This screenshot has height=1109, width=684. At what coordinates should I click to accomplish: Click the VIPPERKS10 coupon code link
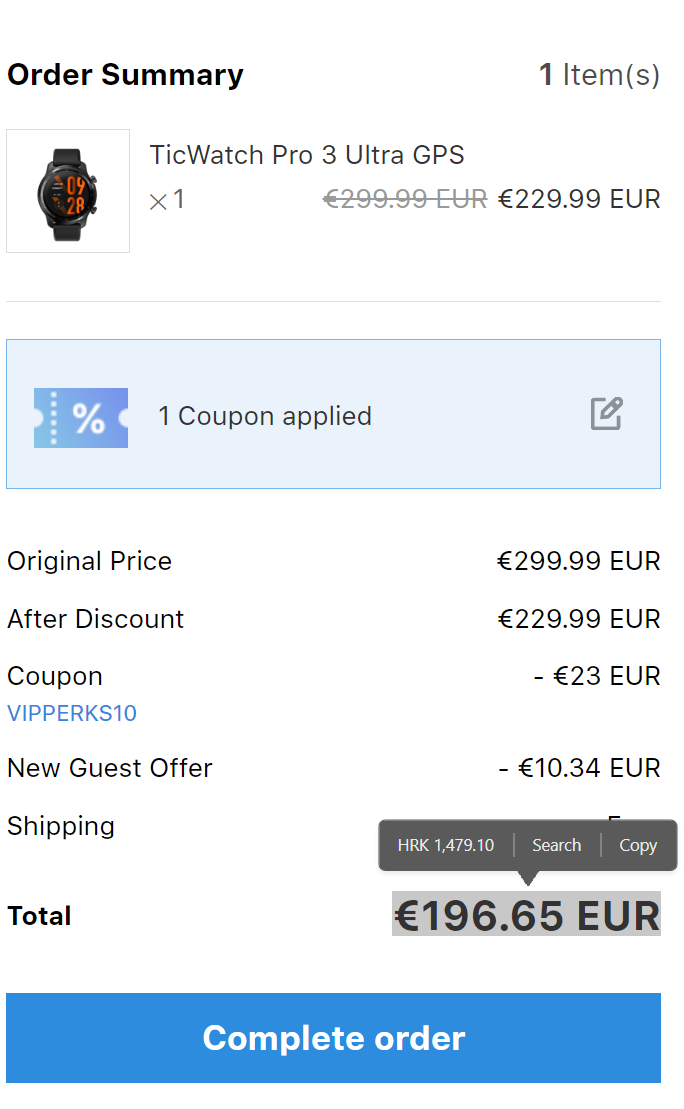(72, 713)
